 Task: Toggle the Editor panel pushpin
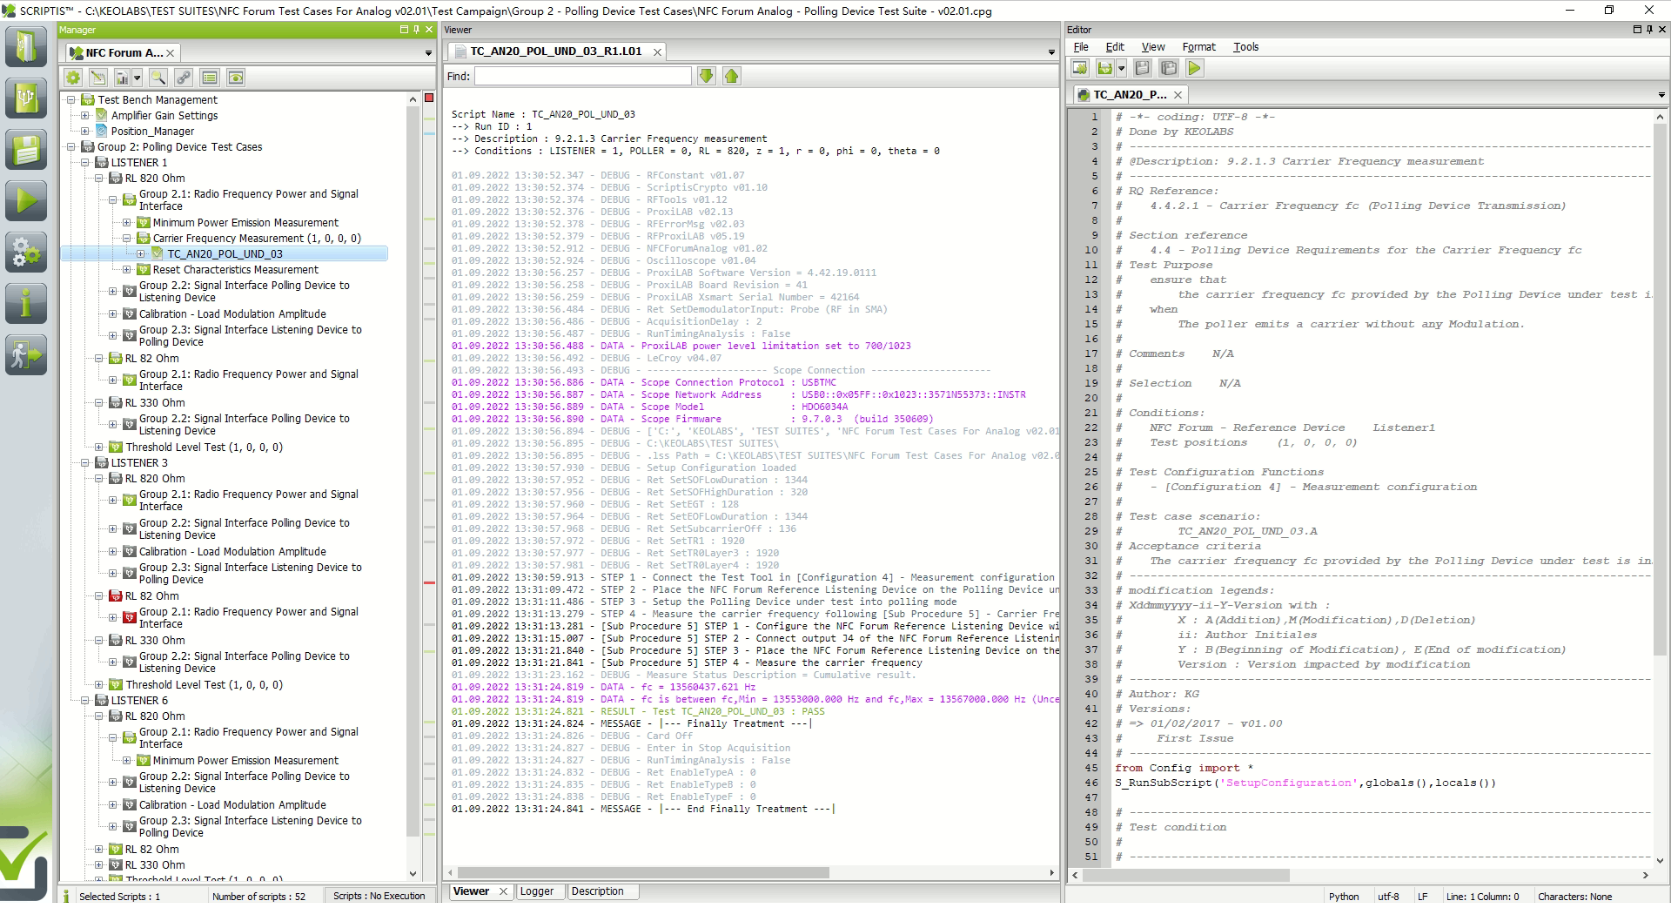(1650, 30)
